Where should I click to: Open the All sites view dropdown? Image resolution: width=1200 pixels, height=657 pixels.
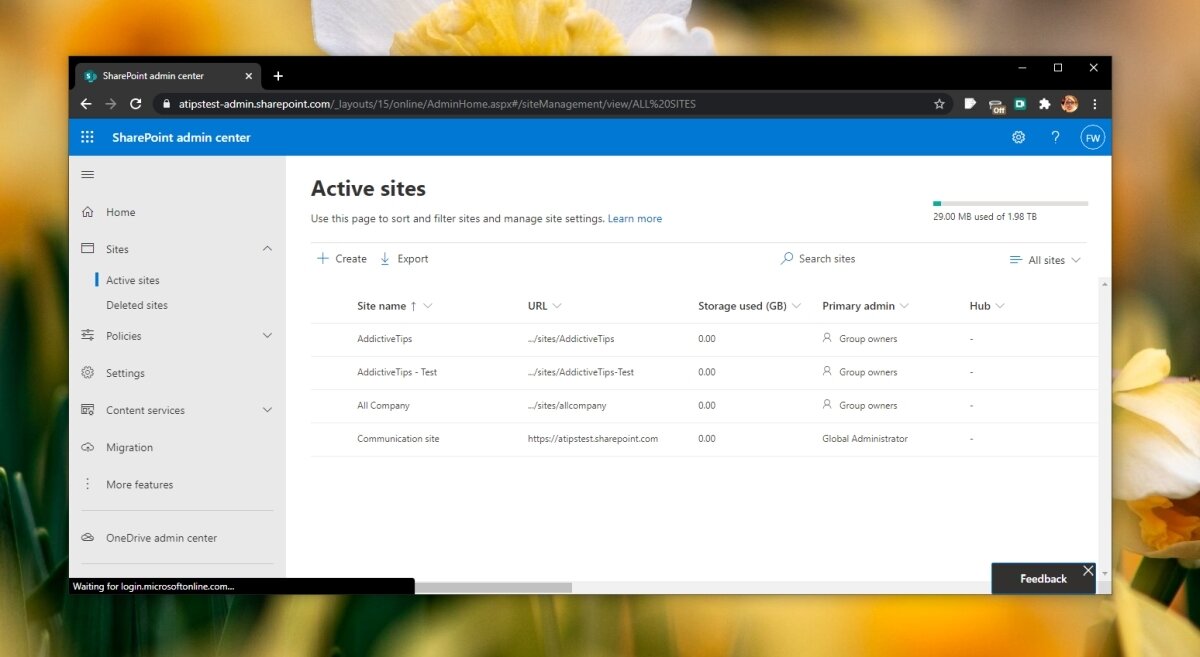point(1045,260)
